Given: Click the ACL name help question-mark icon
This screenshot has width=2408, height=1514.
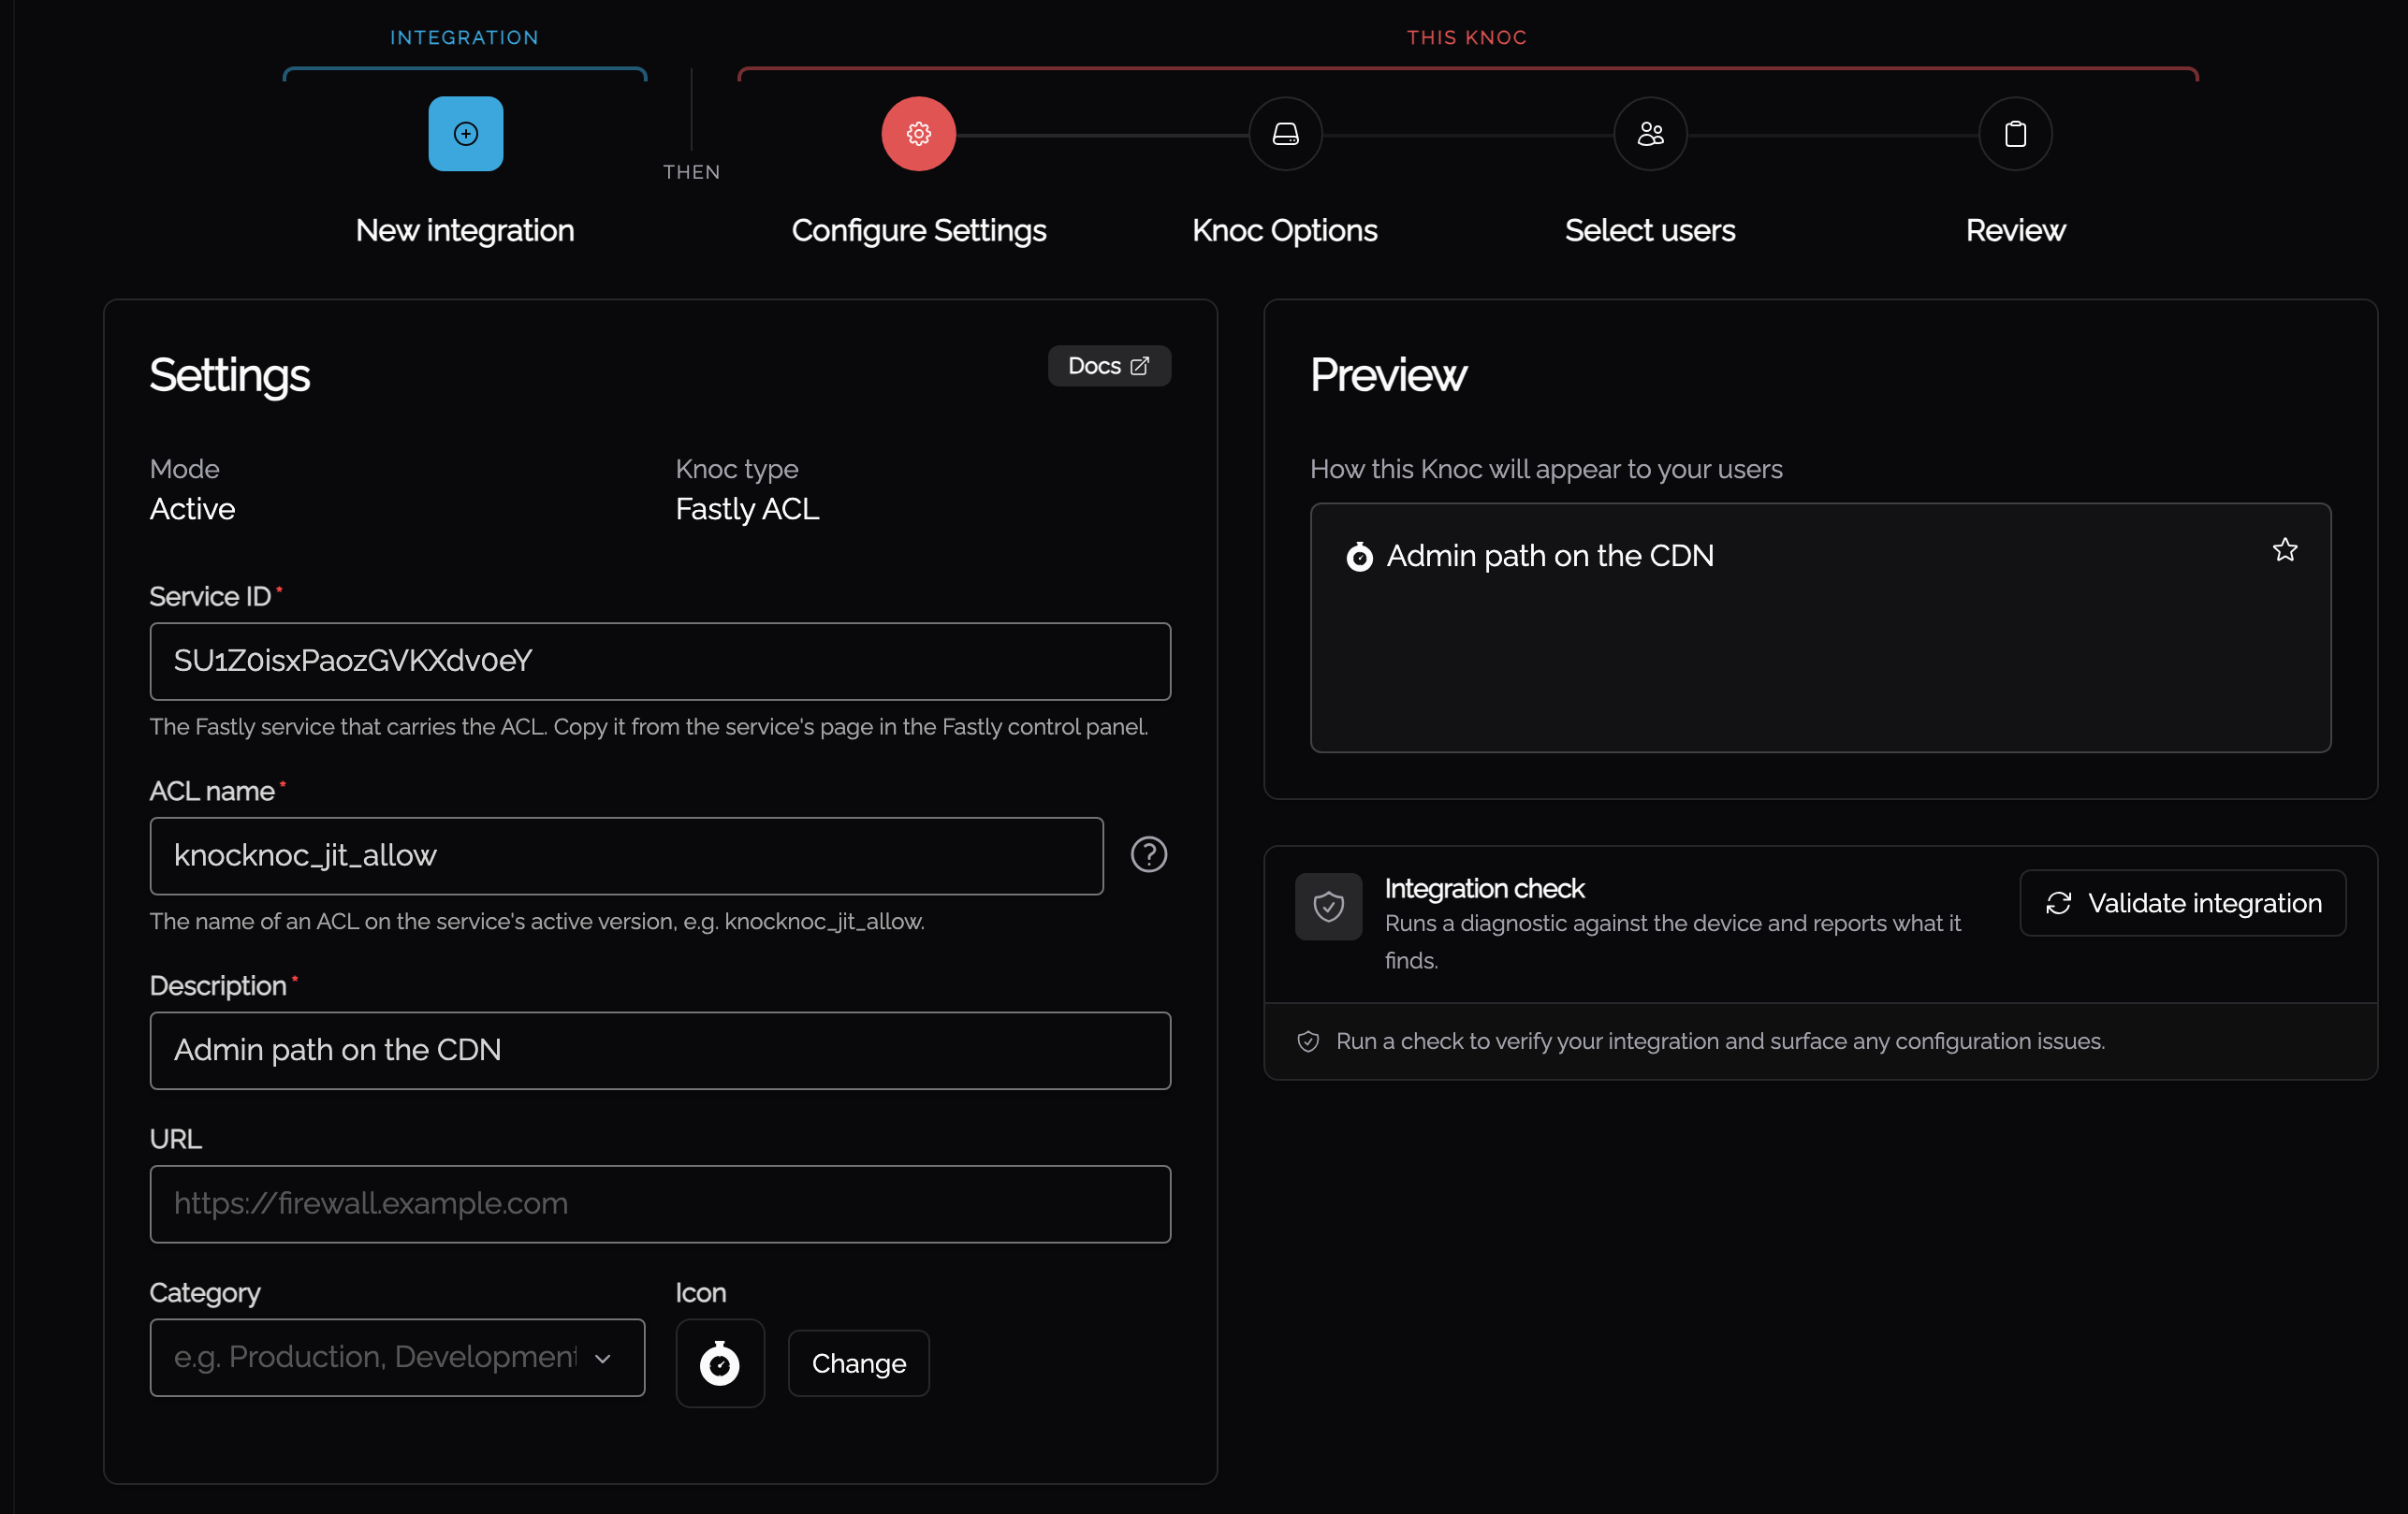Looking at the screenshot, I should (1149, 855).
